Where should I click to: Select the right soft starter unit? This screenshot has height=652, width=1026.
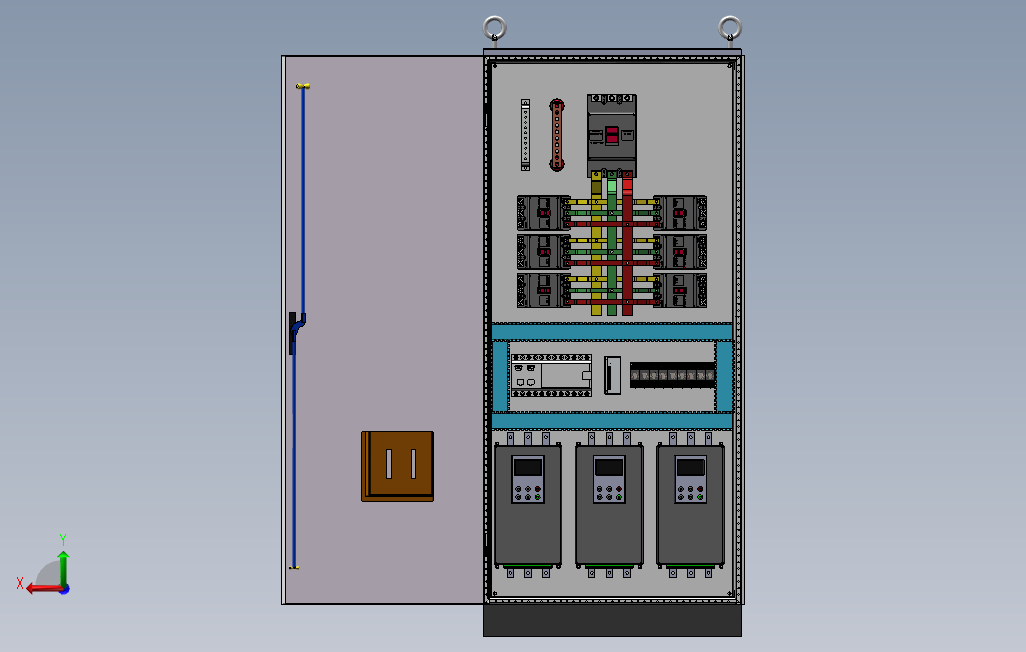pyautogui.click(x=690, y=505)
